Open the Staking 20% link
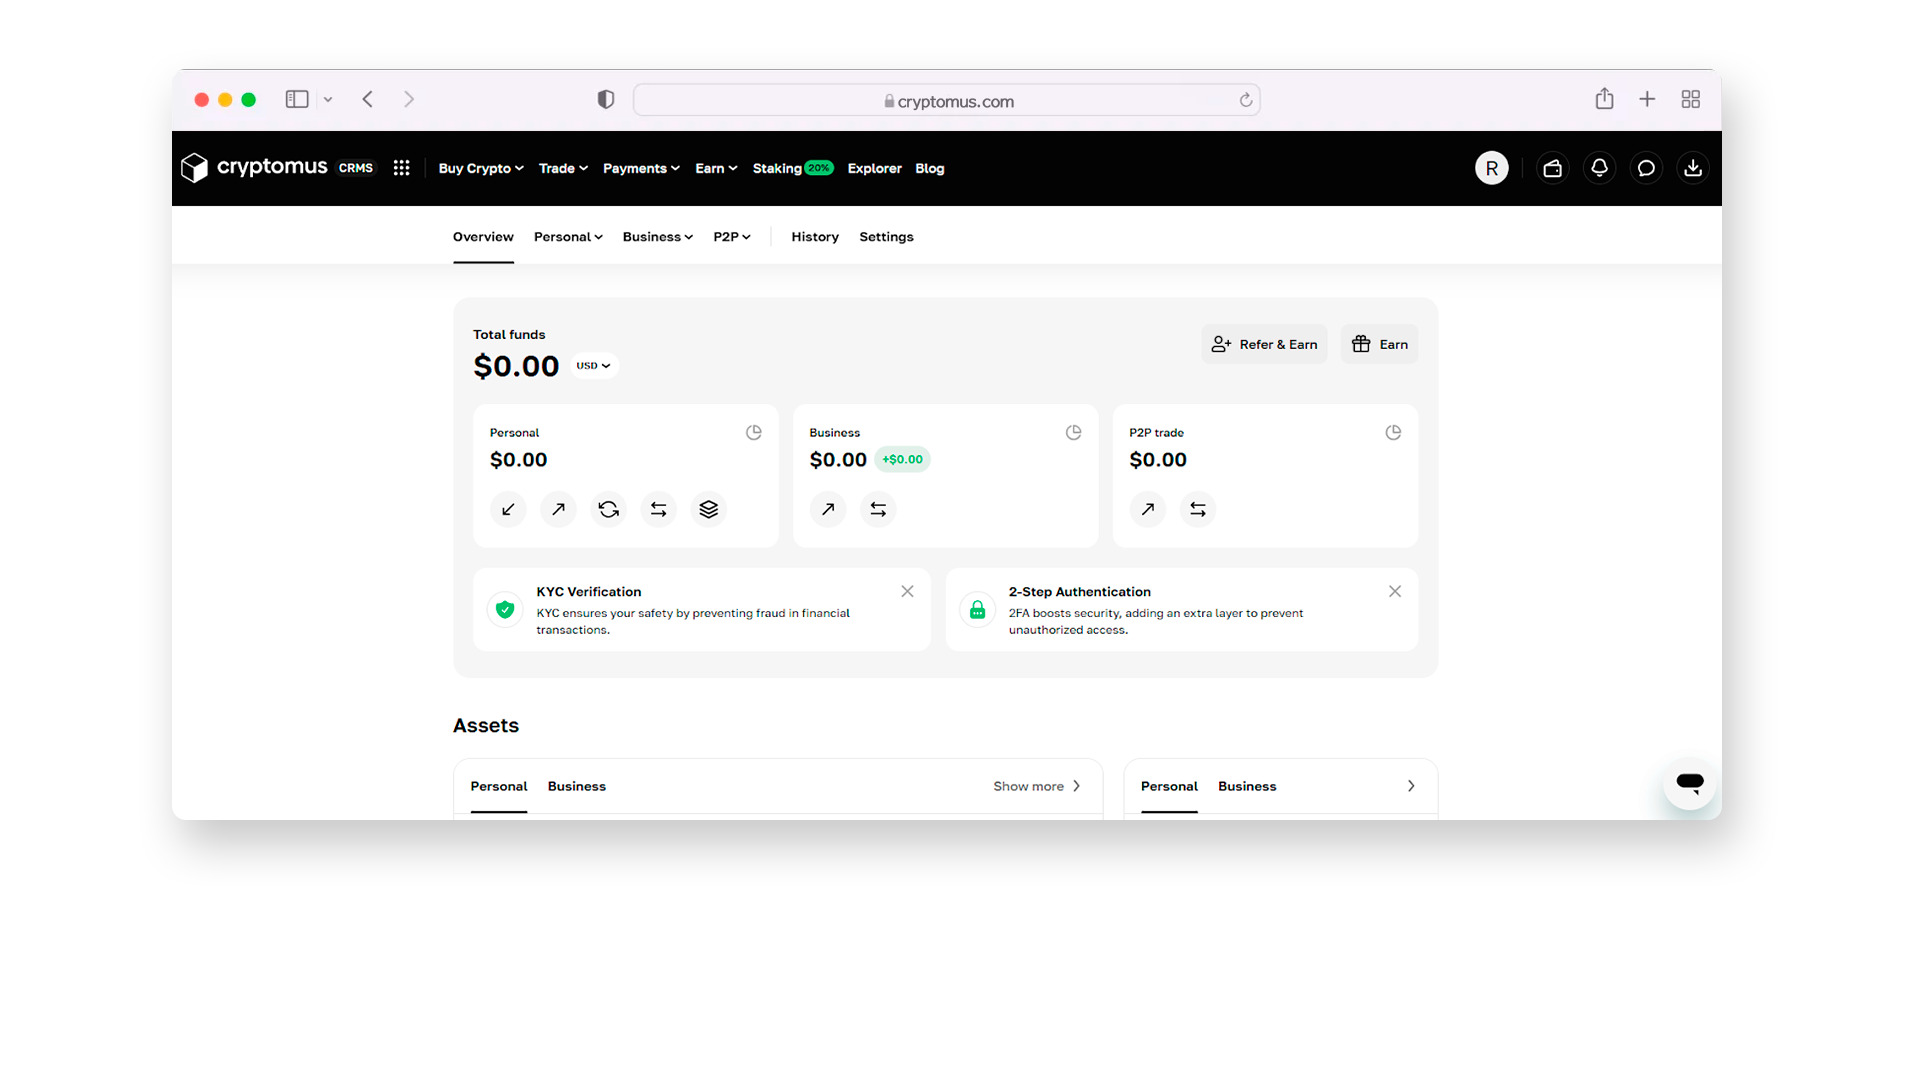Viewport: 1920px width, 1080px height. [792, 168]
